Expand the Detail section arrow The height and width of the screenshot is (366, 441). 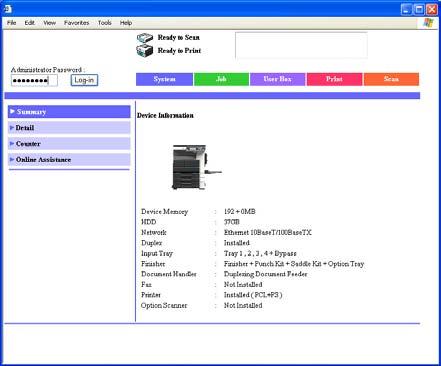[x=12, y=128]
